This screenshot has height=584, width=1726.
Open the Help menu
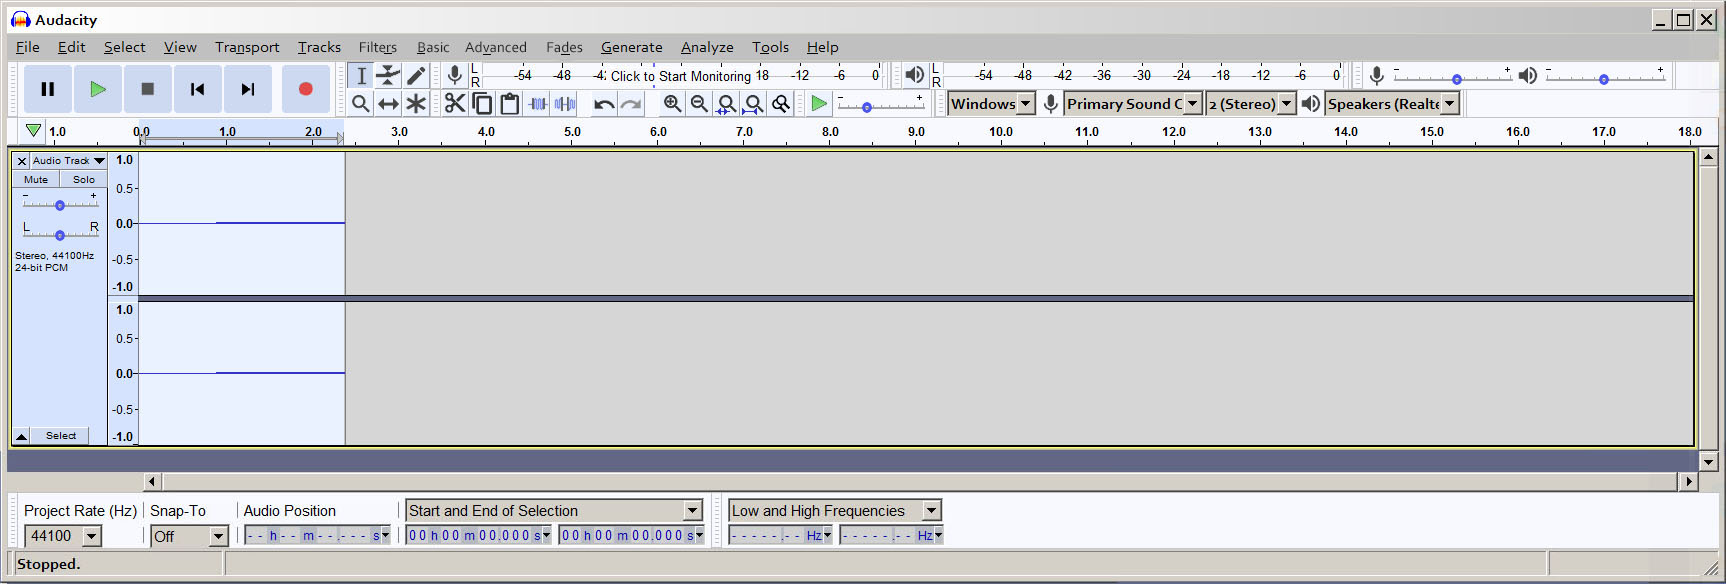pyautogui.click(x=822, y=47)
